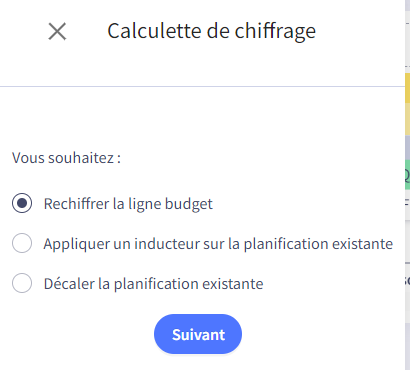Click the Appliquer un inducteur sur la planification label
Image resolution: width=410 pixels, height=370 pixels.
[x=218, y=244]
